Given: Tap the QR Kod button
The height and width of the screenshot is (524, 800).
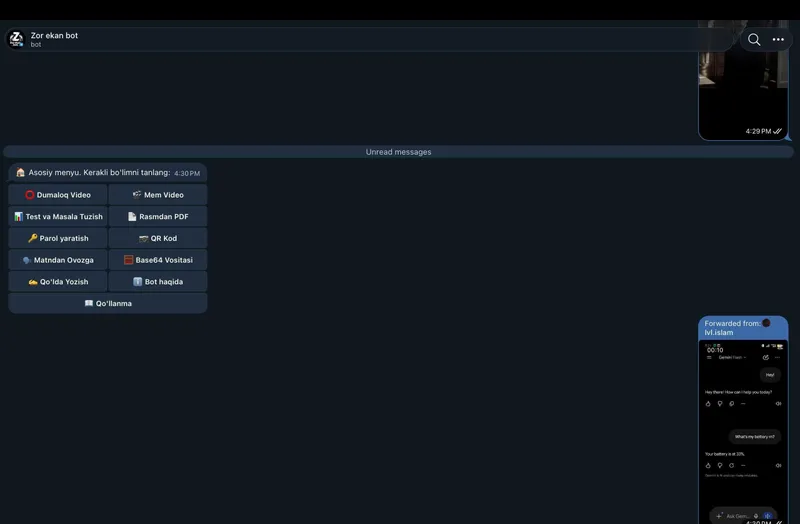Looking at the screenshot, I should tap(158, 238).
